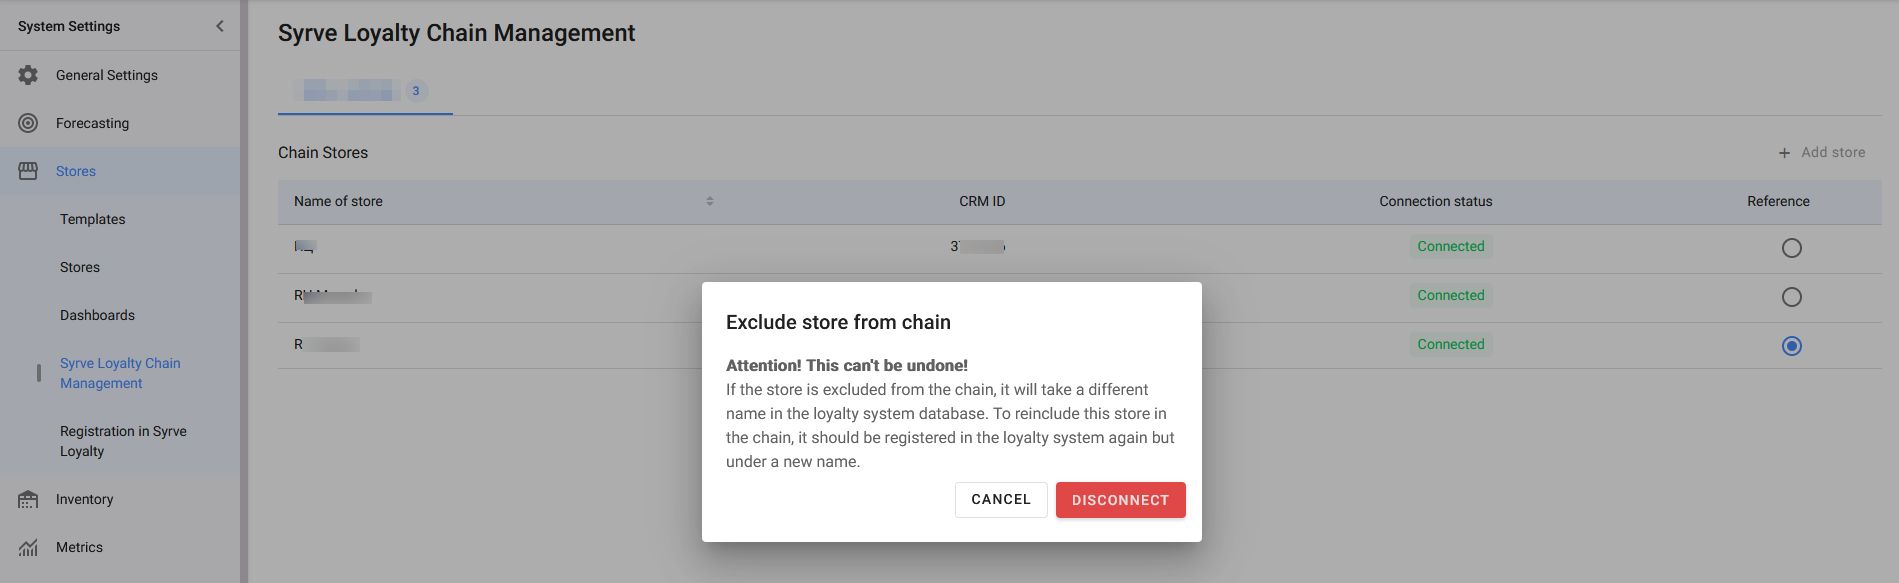Click the Connected status of first store
This screenshot has height=583, width=1899.
1450,246
